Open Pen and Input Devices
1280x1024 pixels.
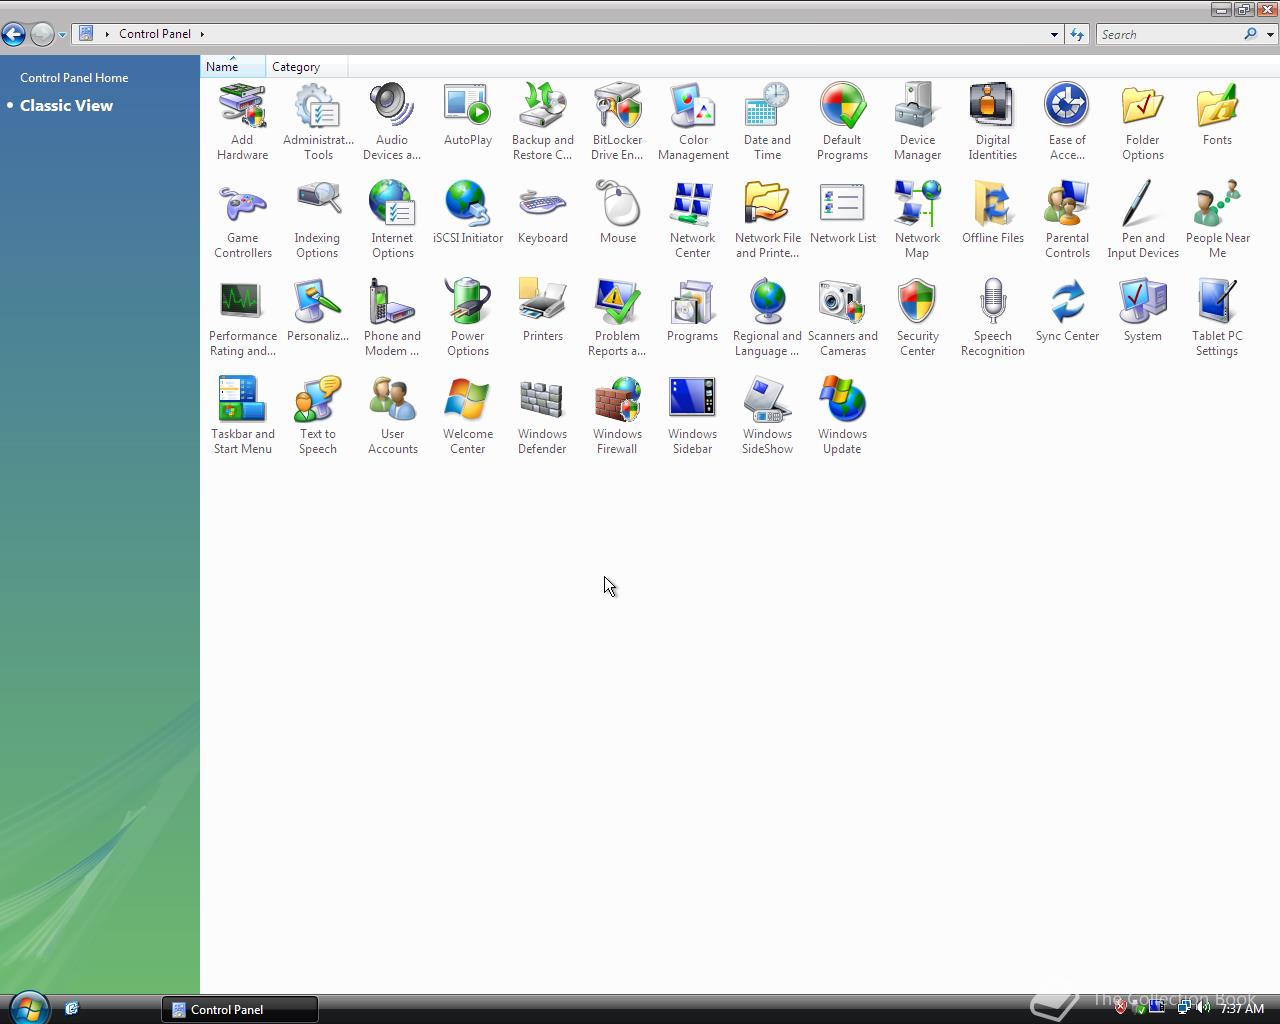point(1143,220)
